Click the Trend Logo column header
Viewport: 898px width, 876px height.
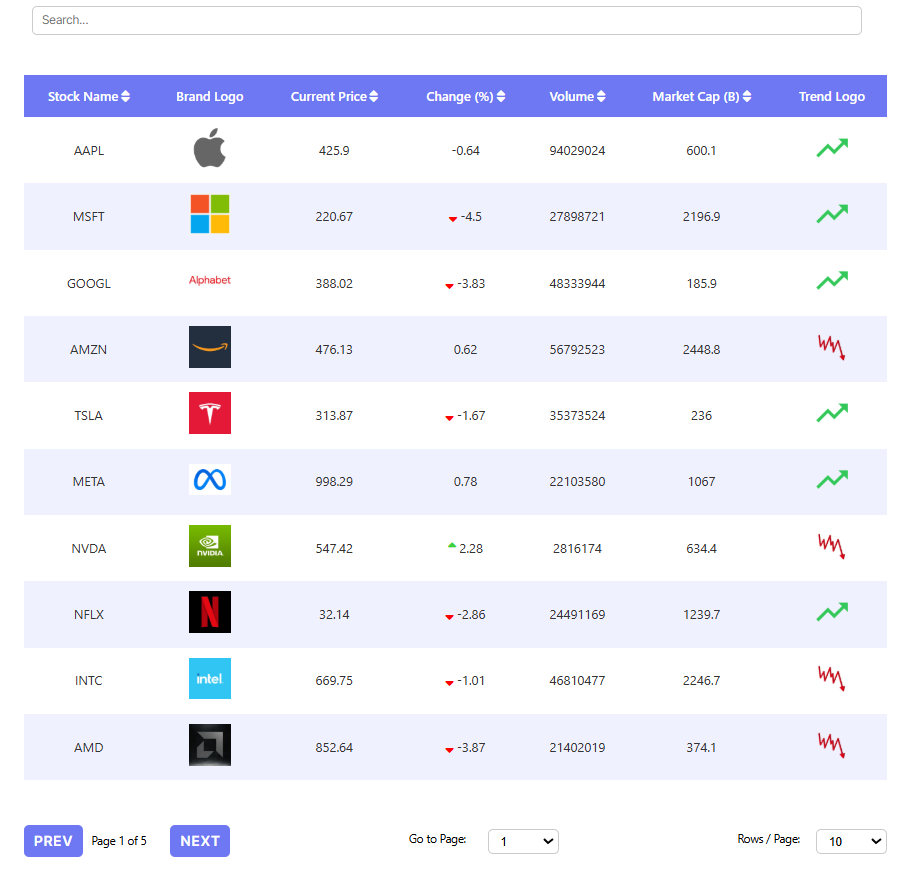click(x=832, y=96)
